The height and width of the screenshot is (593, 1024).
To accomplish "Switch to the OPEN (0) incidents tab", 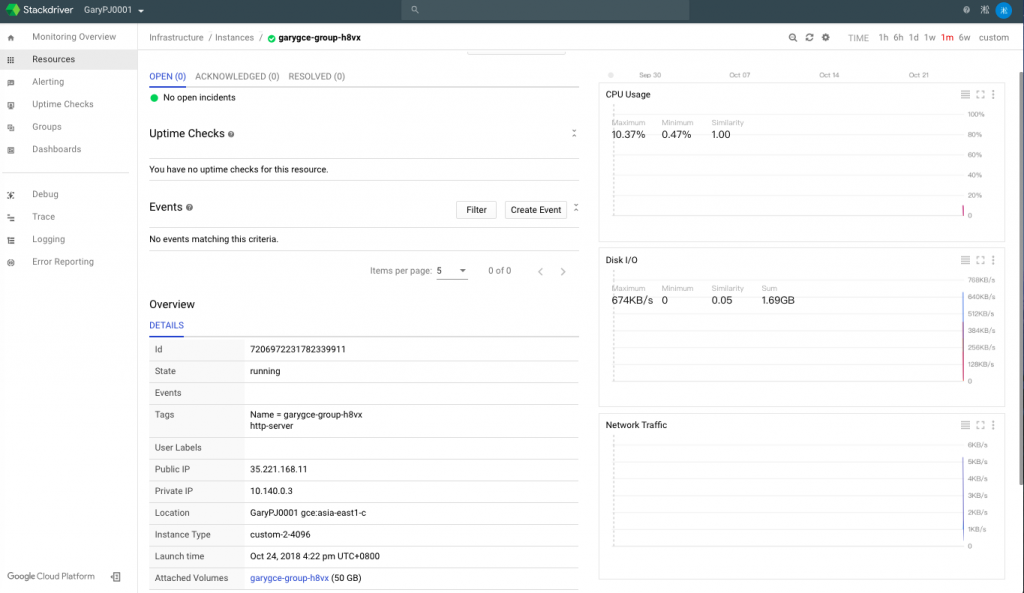I will click(167, 76).
